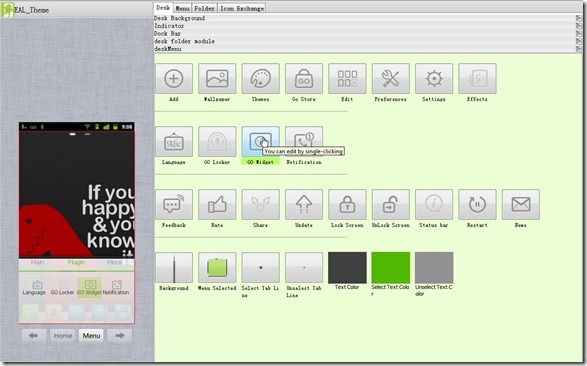Click the Feedback speech bubble icon
Screen dimensions: 587x366
tap(174, 204)
